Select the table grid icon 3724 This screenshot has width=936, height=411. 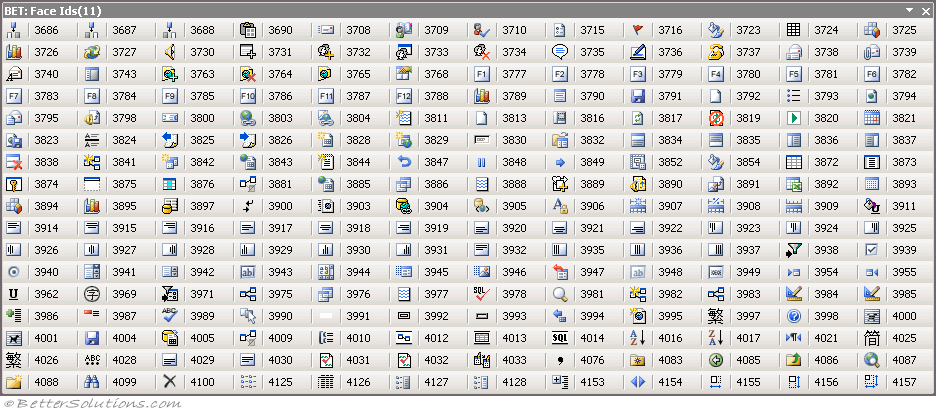click(794, 30)
